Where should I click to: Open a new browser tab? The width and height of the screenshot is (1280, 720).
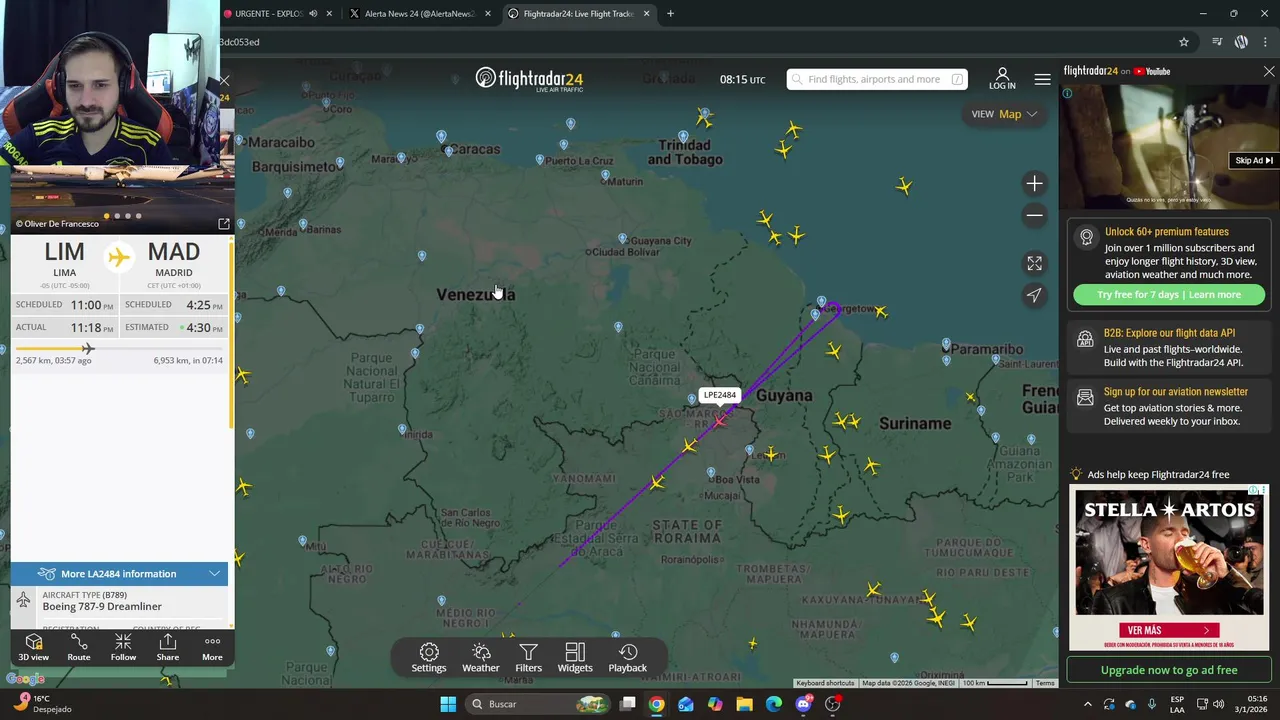[x=670, y=14]
